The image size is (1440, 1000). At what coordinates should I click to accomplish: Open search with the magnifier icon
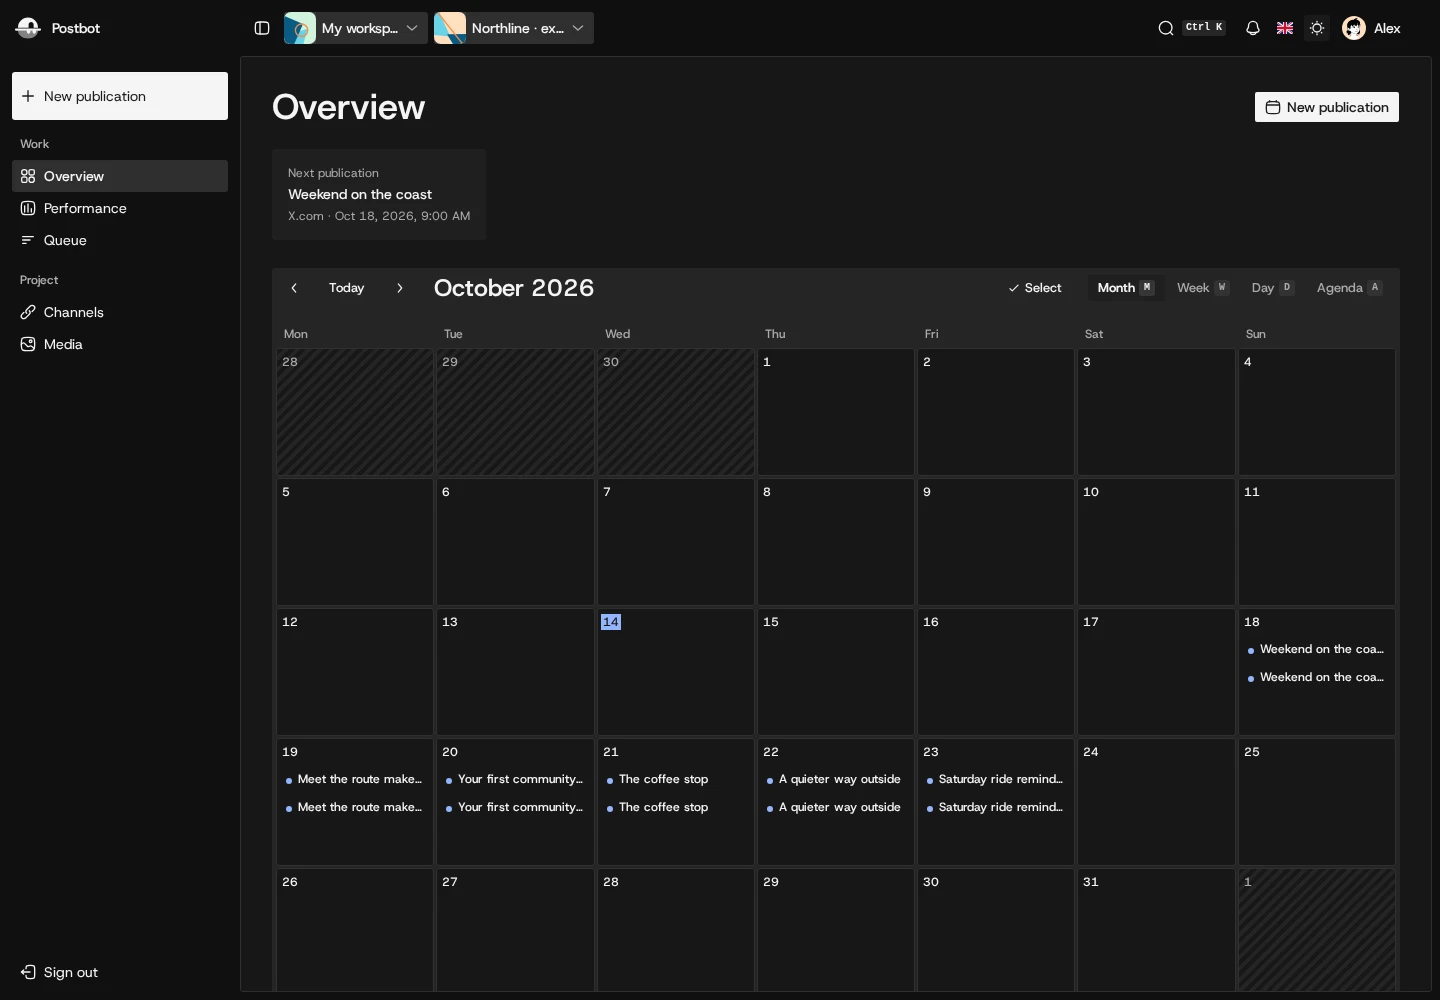click(1166, 28)
